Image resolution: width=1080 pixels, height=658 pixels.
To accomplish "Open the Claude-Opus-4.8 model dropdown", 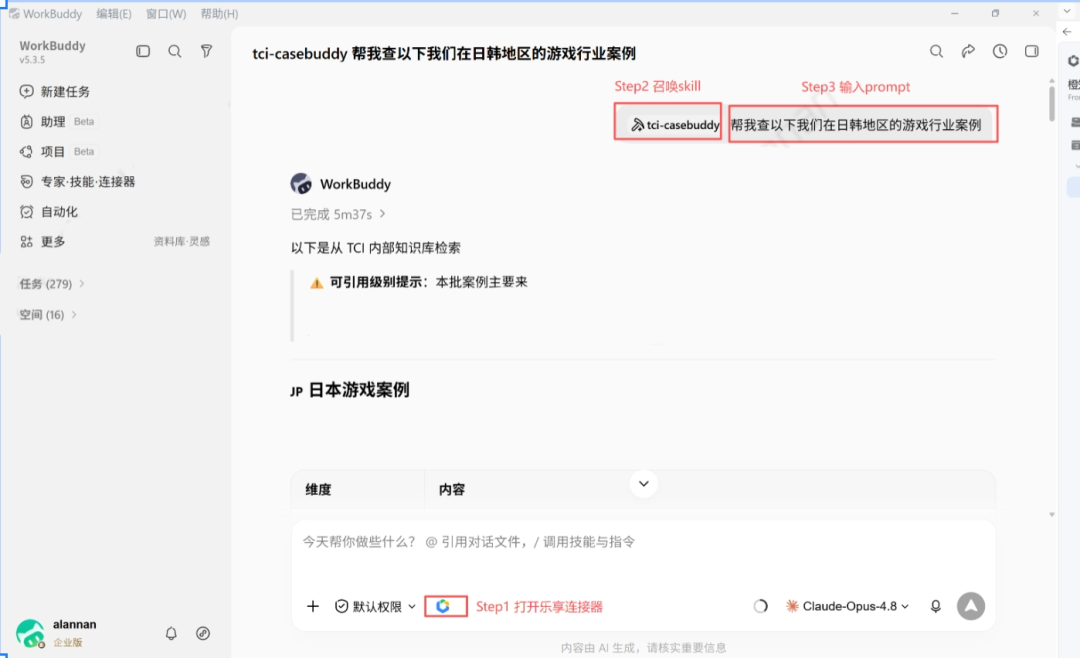I will pos(847,606).
